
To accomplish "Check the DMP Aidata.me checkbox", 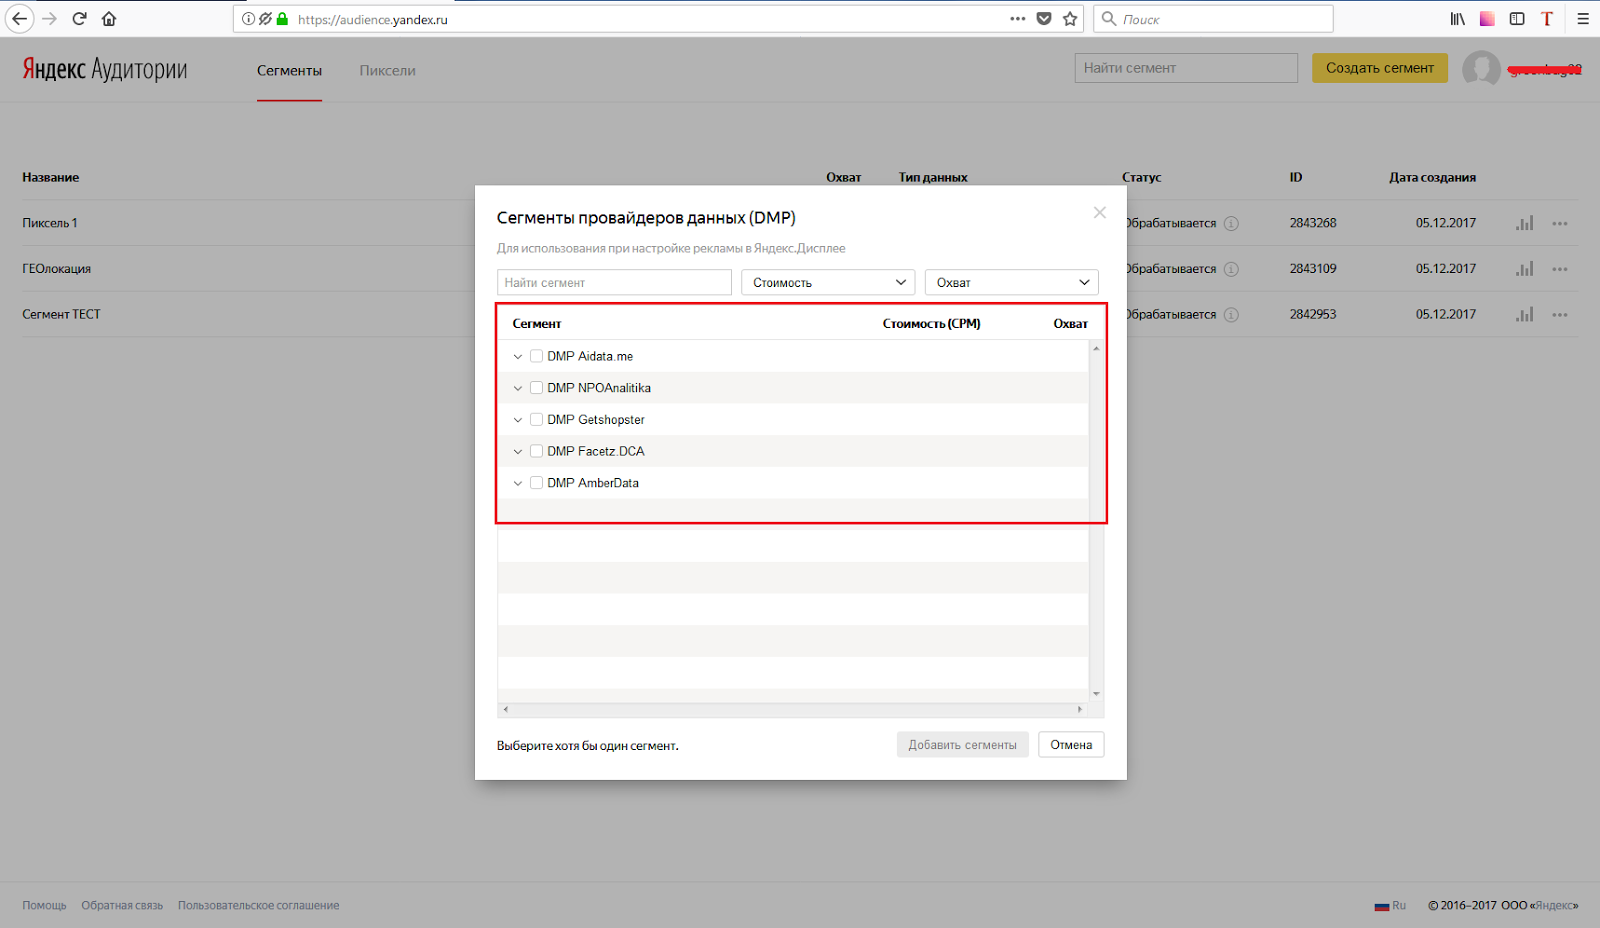I will (537, 356).
